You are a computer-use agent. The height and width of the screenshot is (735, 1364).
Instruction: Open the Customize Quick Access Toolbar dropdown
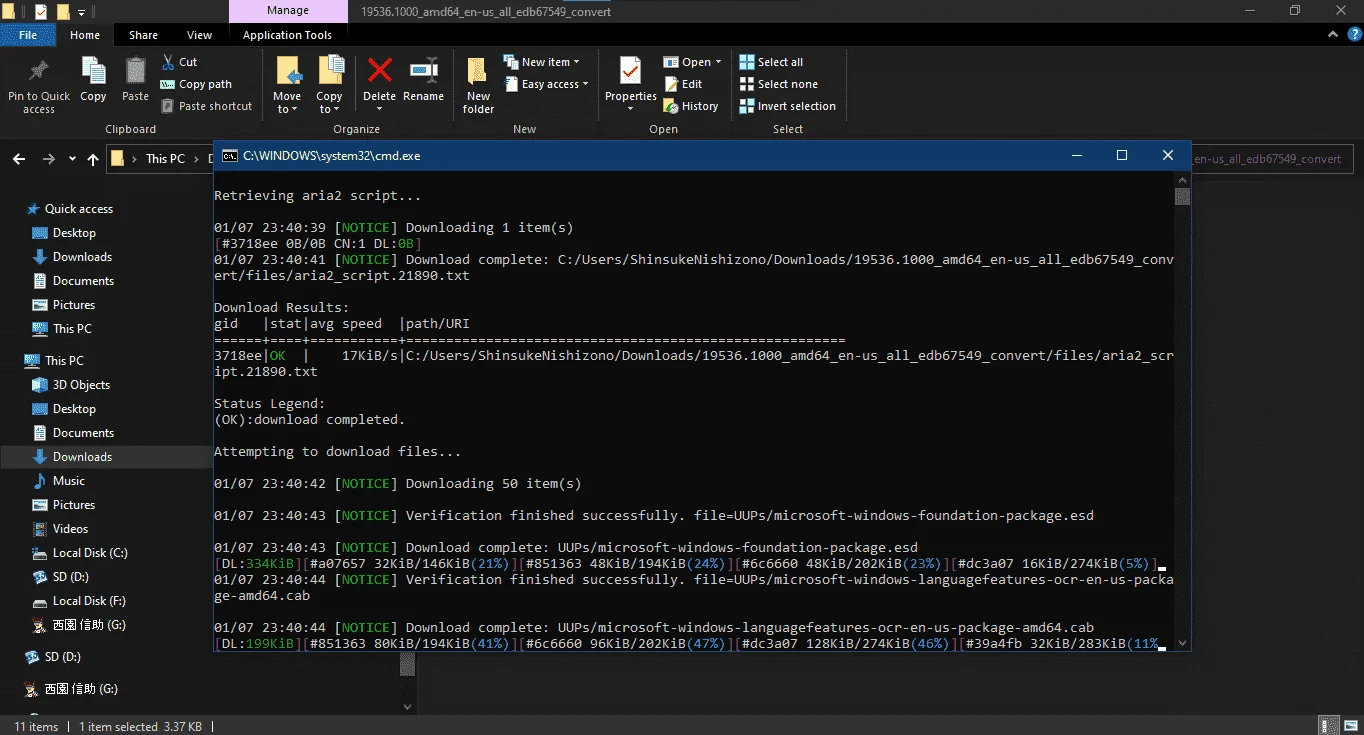(x=81, y=13)
